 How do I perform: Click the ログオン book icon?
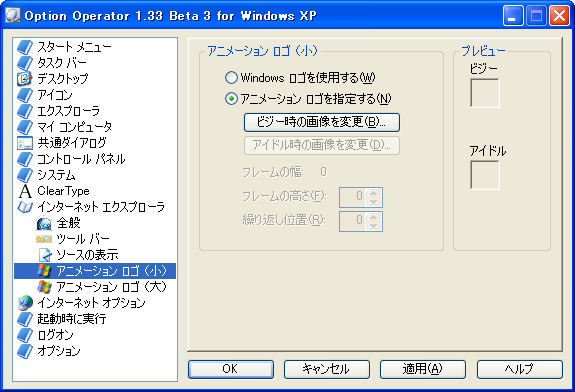click(25, 335)
